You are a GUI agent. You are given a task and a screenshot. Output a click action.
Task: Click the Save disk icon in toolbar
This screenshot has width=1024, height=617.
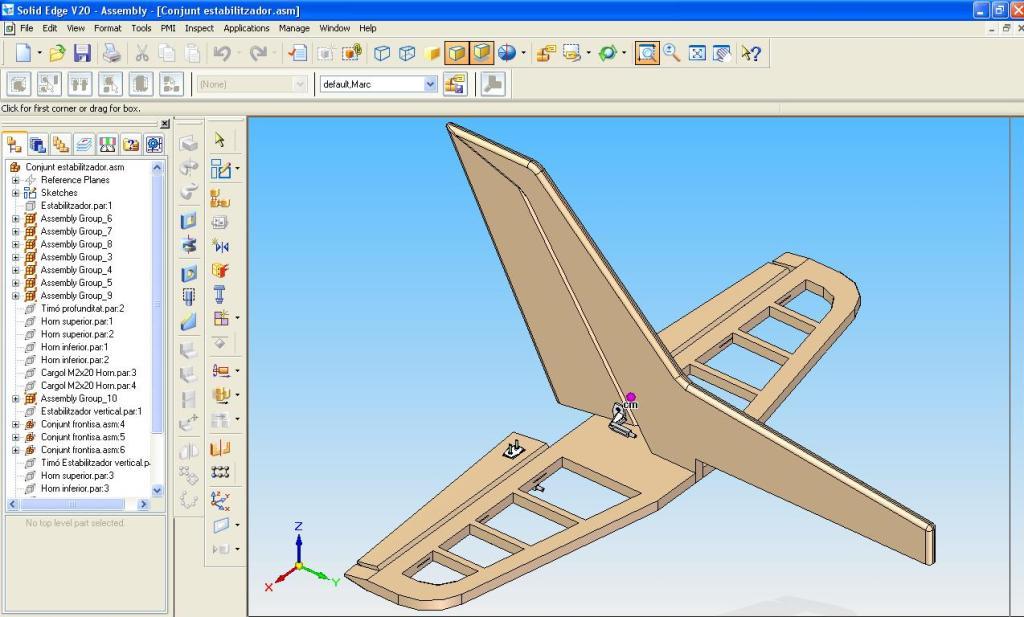click(x=82, y=53)
